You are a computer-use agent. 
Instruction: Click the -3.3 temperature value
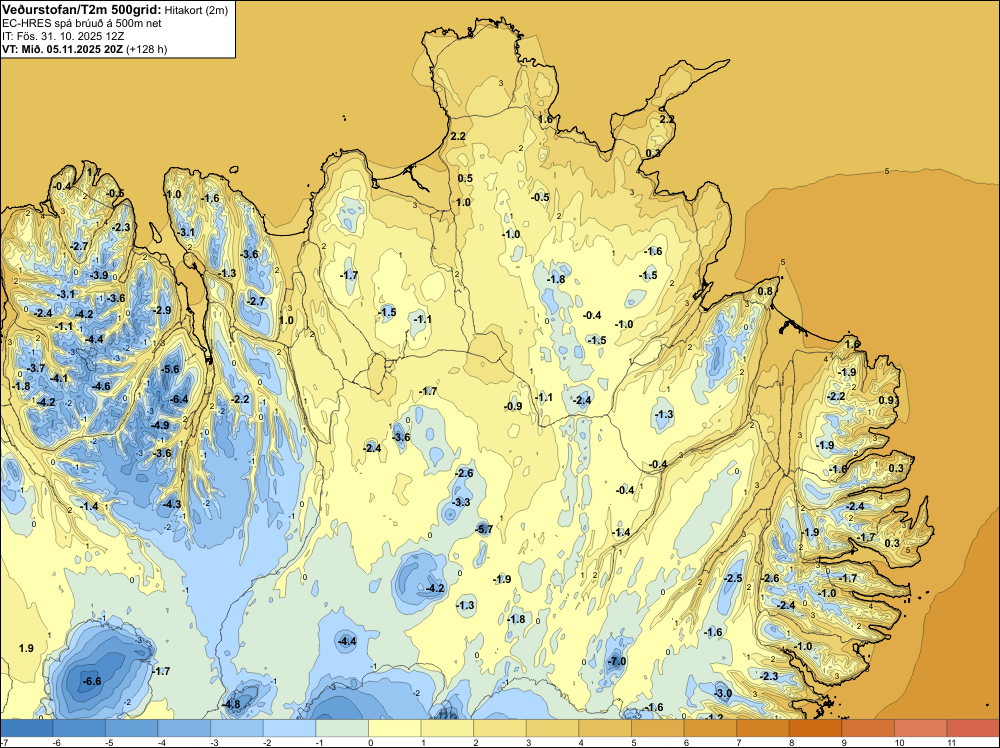[x=460, y=502]
